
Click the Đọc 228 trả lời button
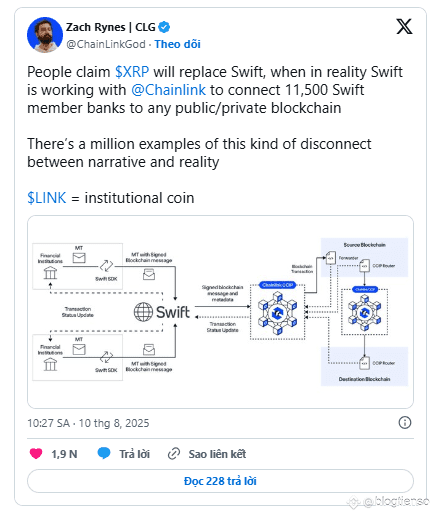220,481
